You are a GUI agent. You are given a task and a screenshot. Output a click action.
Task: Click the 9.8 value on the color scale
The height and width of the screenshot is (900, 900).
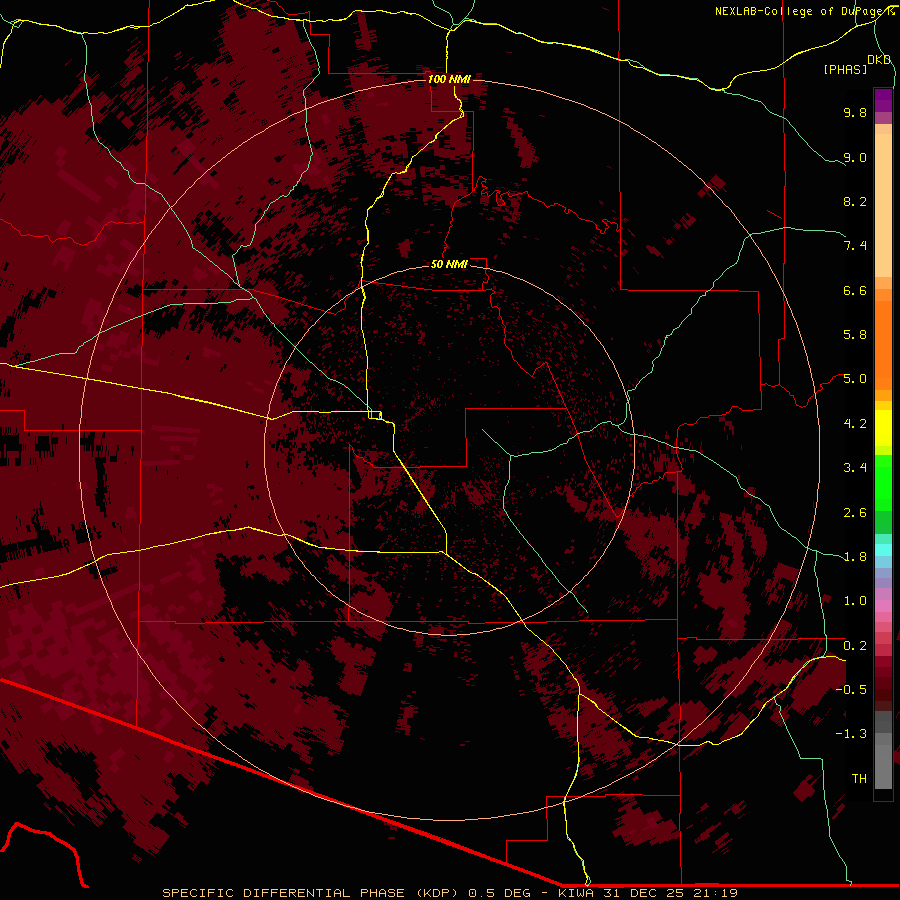[x=855, y=112]
